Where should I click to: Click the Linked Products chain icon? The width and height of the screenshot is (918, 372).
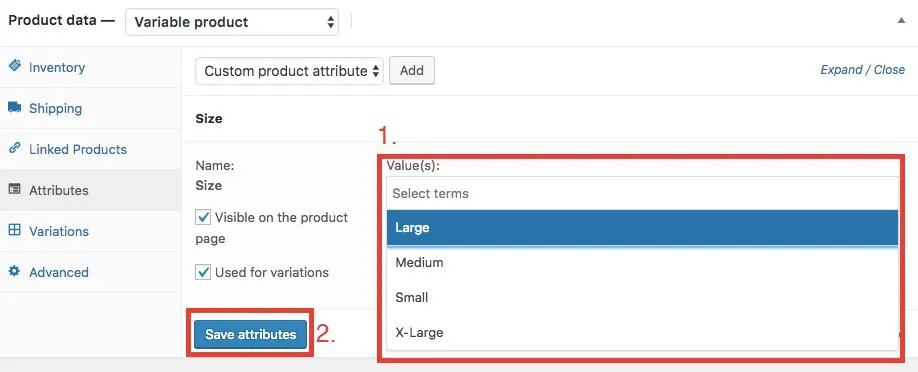coord(15,148)
